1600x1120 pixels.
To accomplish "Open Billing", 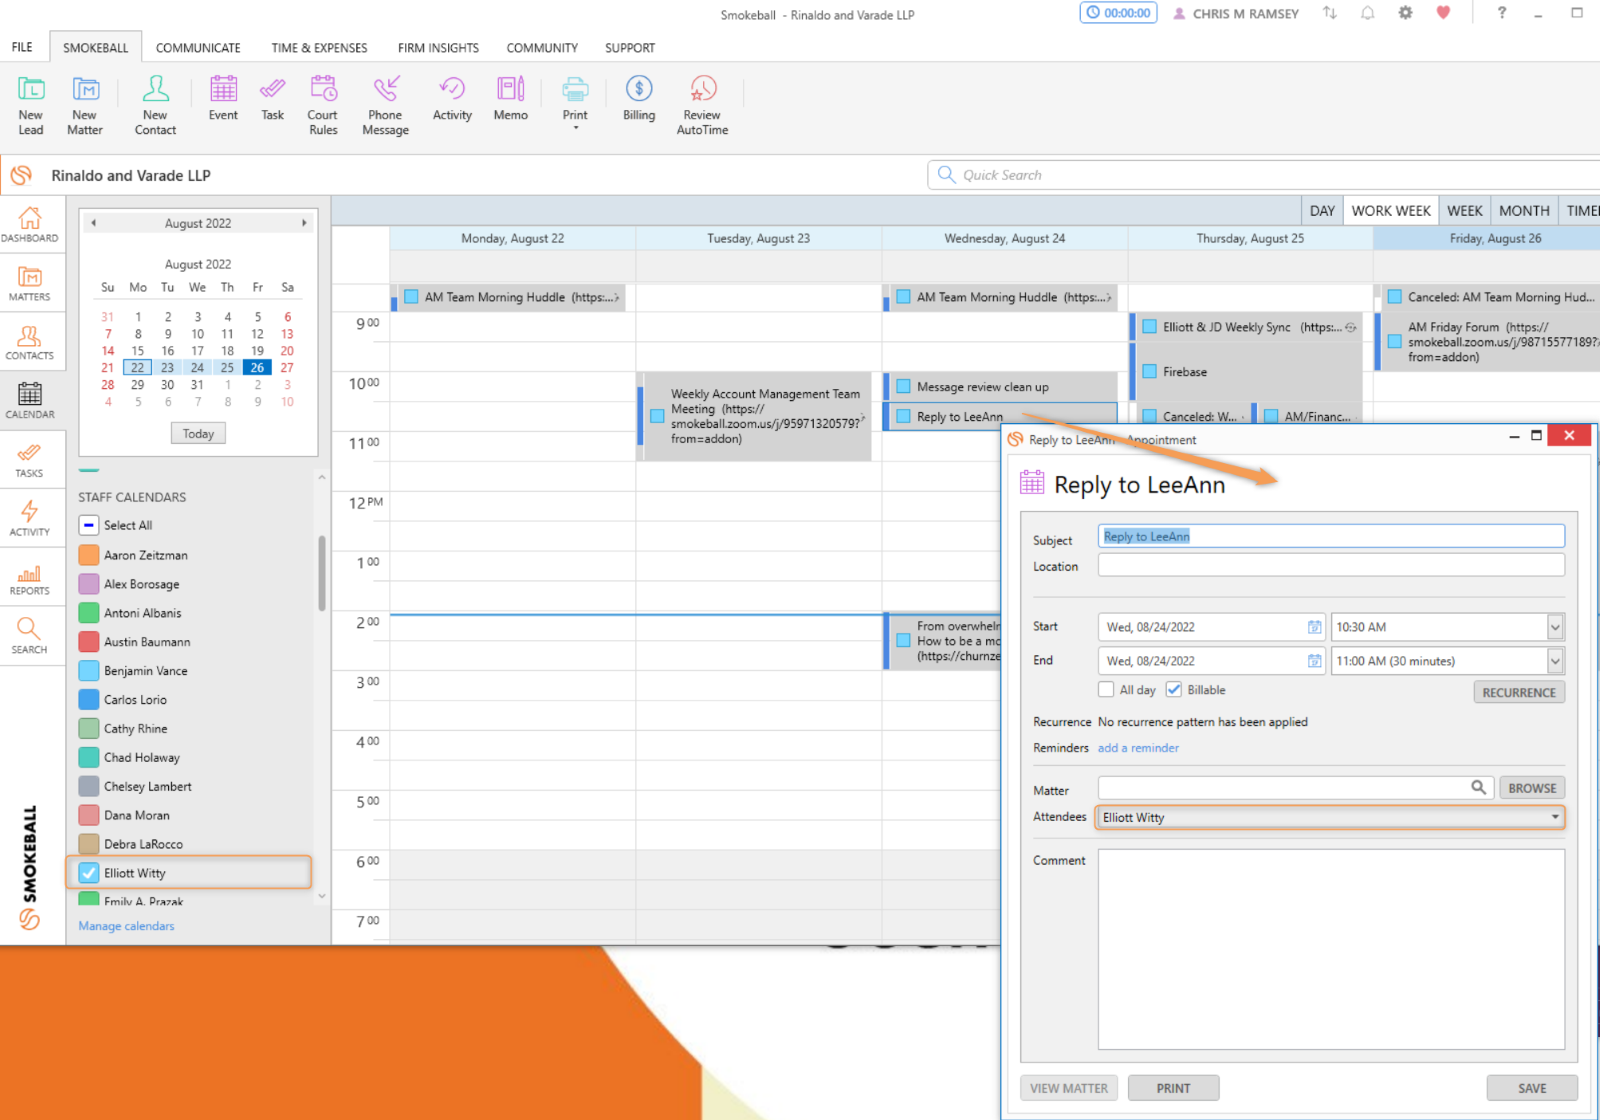I will [x=639, y=98].
